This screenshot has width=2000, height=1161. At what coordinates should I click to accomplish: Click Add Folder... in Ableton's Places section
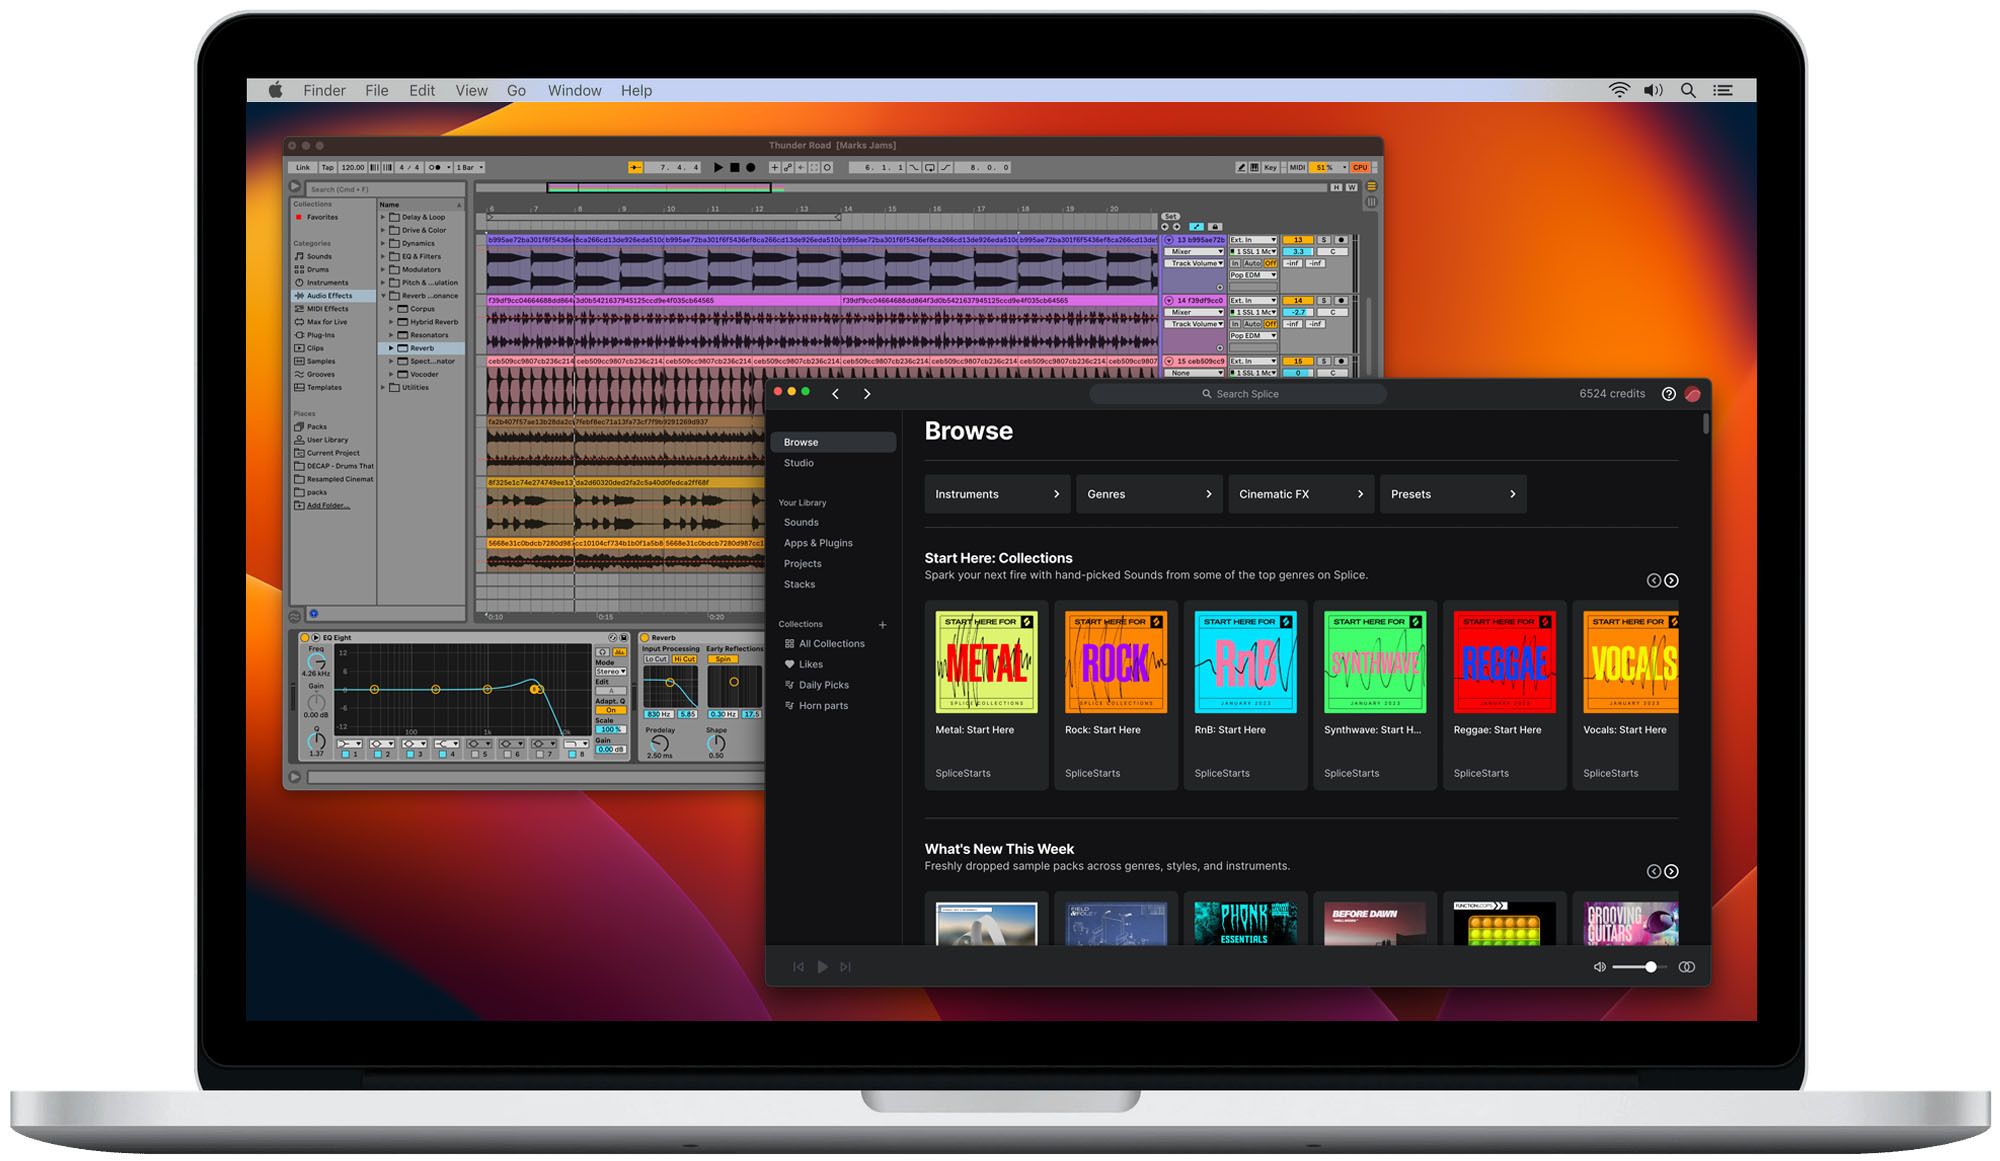click(325, 505)
